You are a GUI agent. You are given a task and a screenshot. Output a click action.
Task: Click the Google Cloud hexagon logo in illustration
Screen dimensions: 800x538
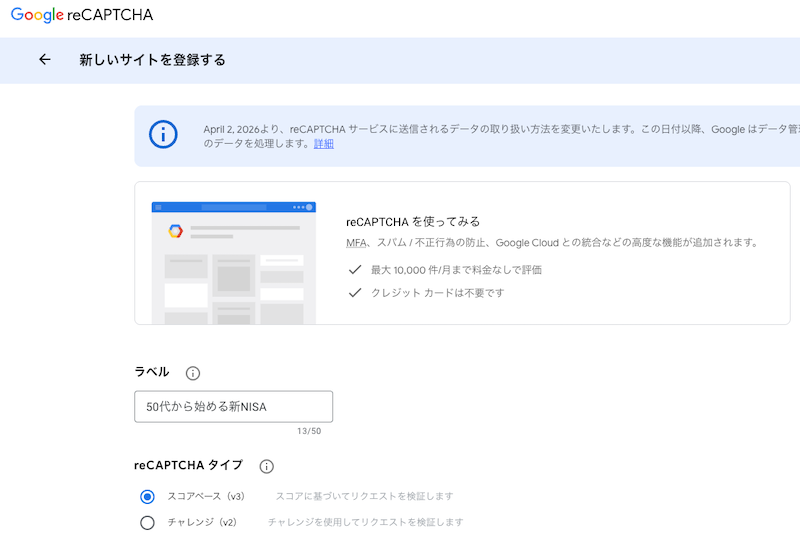(x=175, y=231)
